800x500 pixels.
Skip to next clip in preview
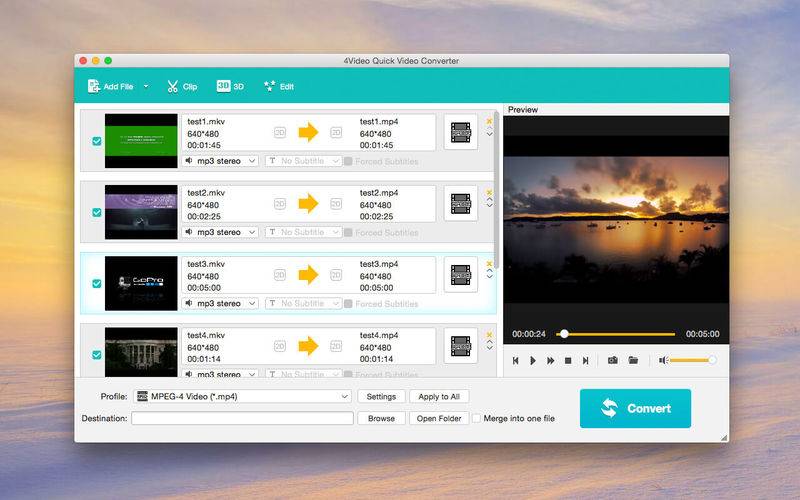coord(586,361)
